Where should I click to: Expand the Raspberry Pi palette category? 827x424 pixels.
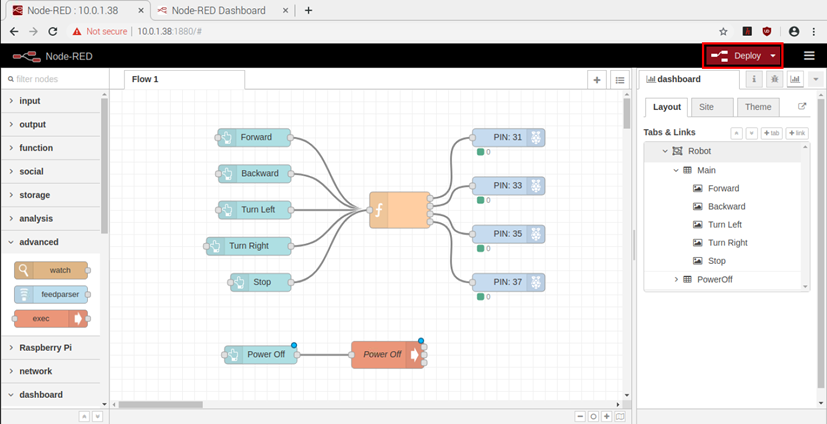(x=51, y=348)
